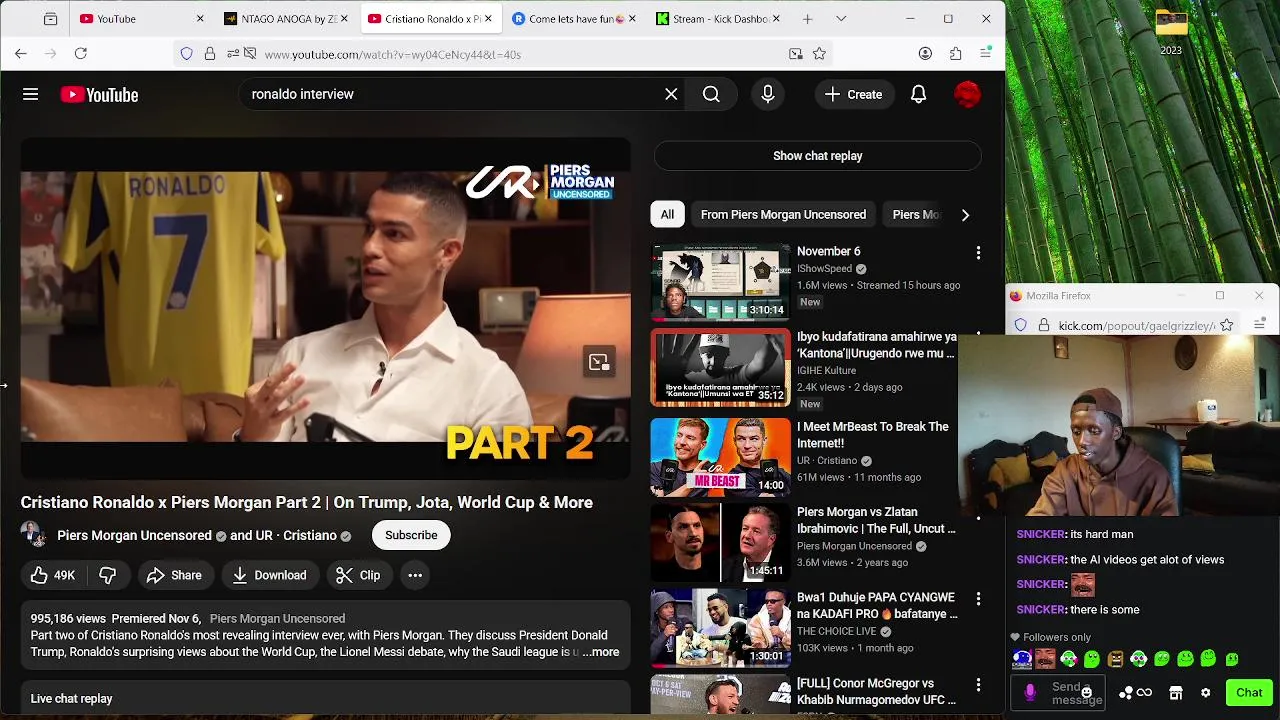
Task: Open 'I Meet MrBeast' video title
Action: [x=873, y=435]
